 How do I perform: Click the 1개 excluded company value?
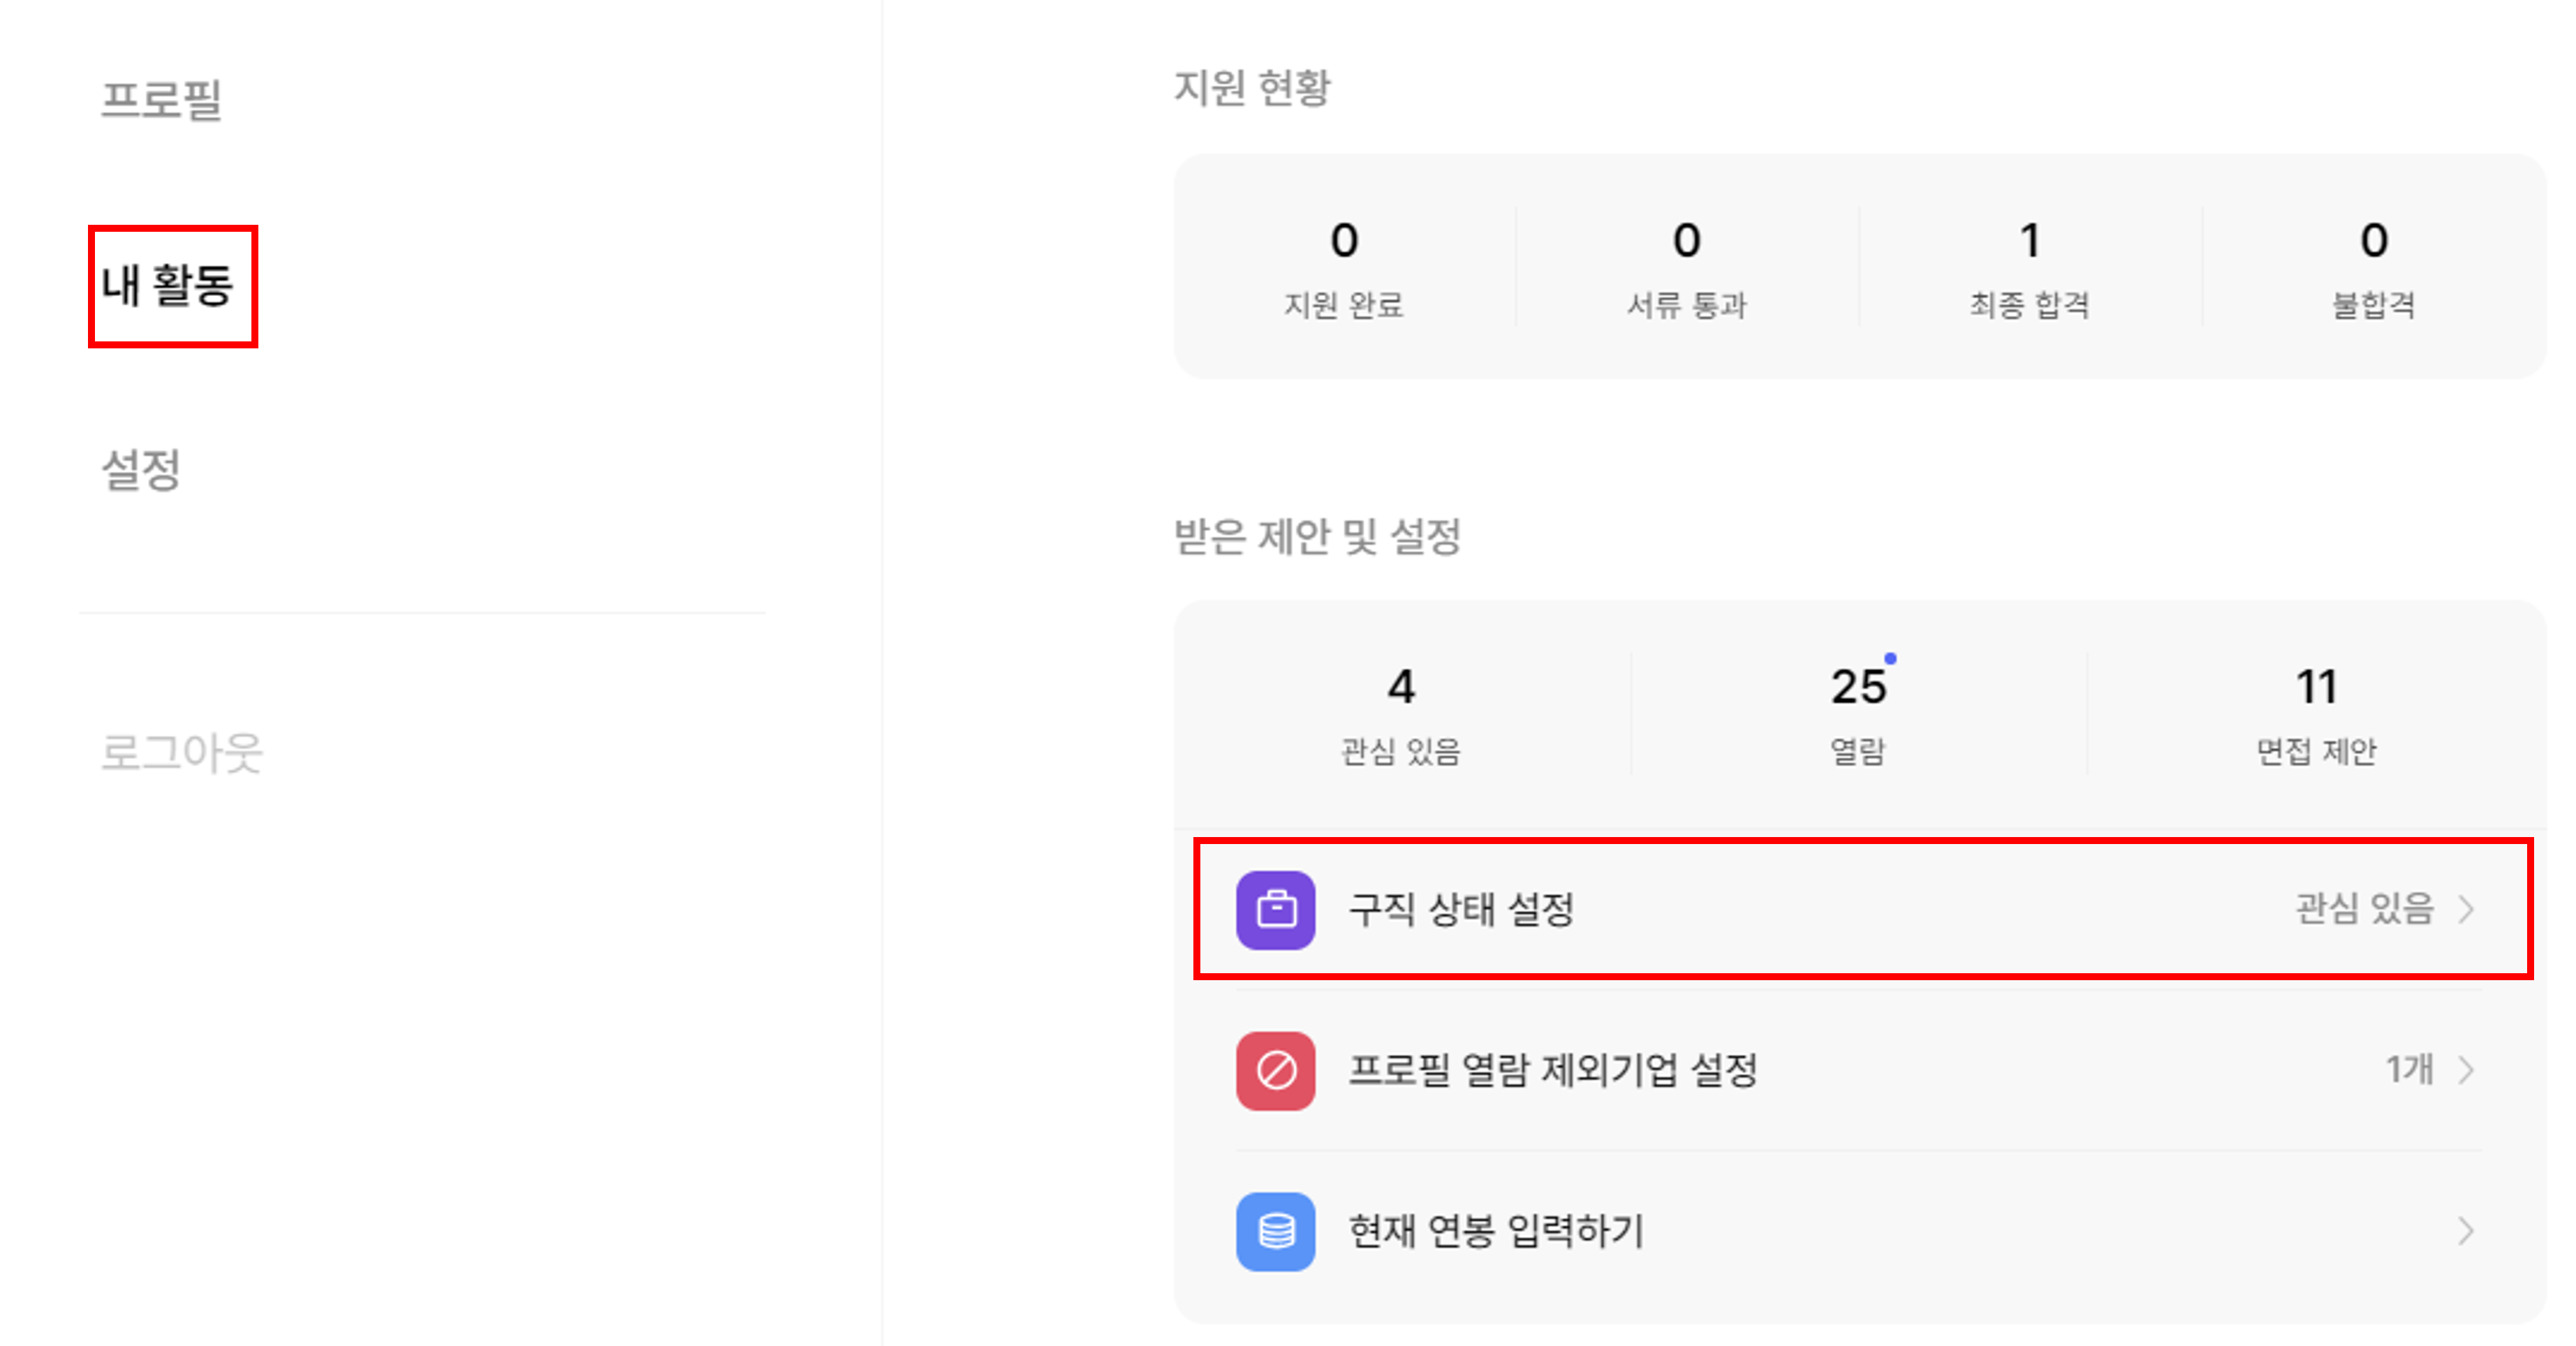click(x=2410, y=1070)
